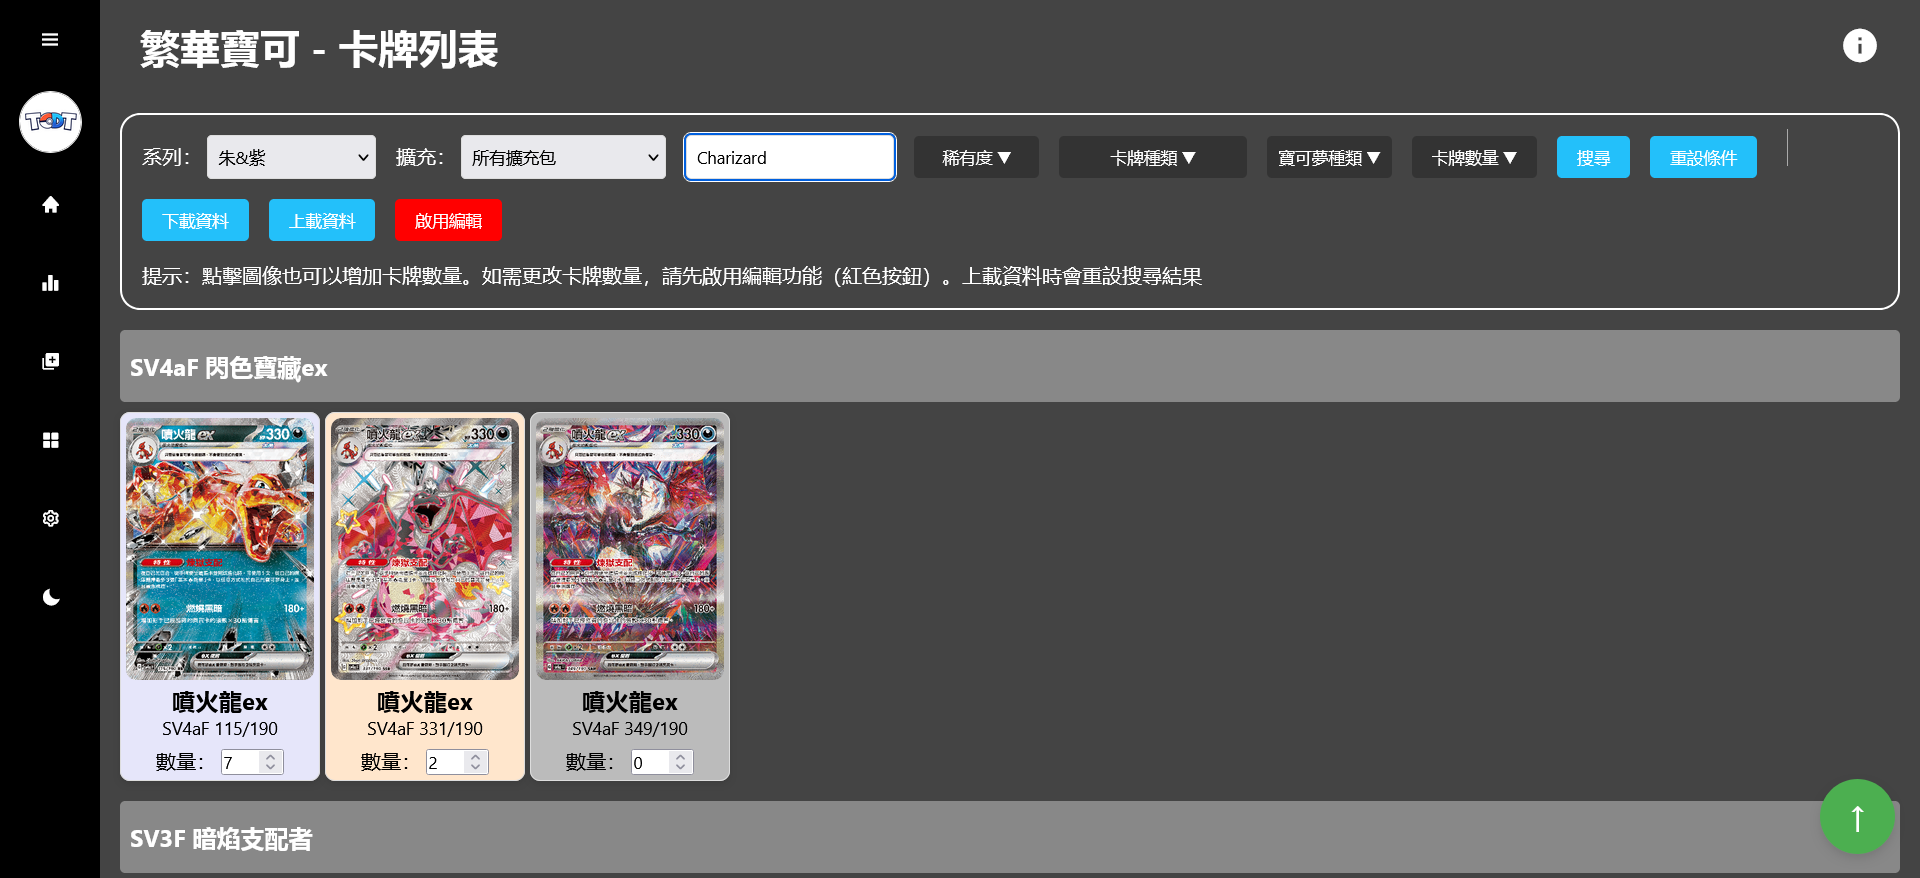
Task: Open the bar chart statistics icon
Action: (x=50, y=283)
